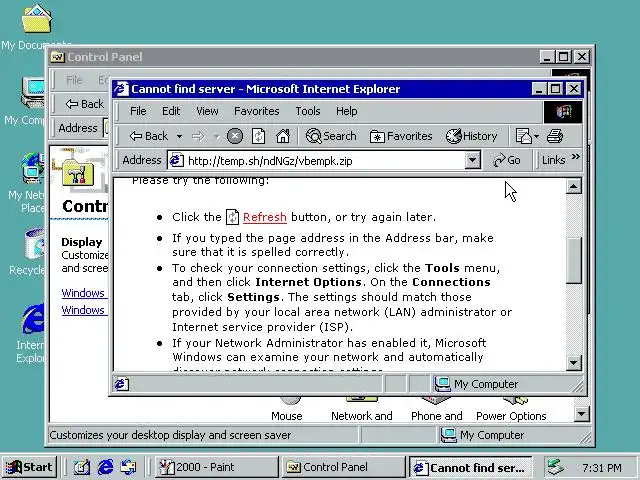
Task: Click Control Panel scrollbar down arrow
Action: coord(581,415)
